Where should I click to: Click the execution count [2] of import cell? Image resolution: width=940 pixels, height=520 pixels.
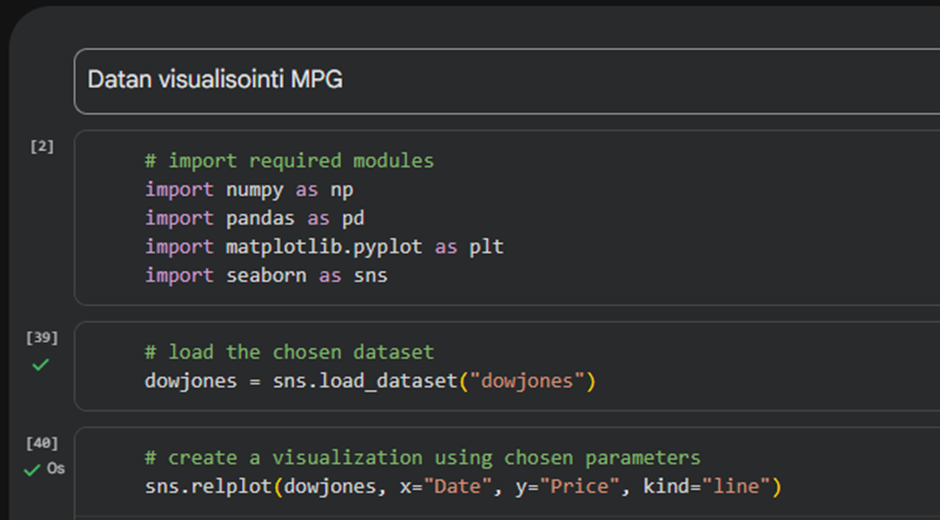coord(42,146)
